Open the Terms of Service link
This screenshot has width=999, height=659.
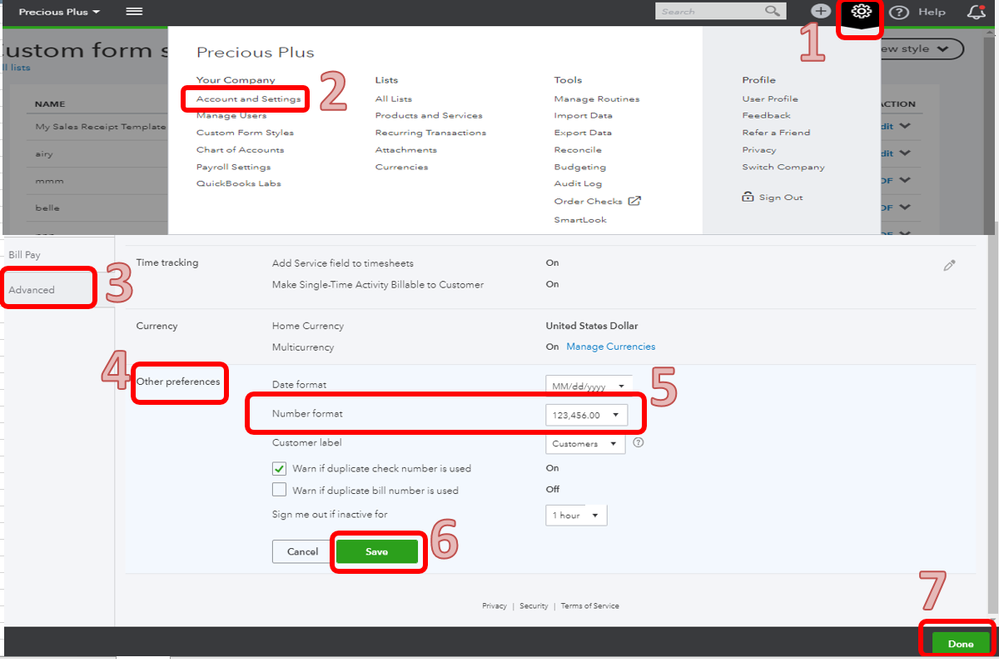(590, 606)
